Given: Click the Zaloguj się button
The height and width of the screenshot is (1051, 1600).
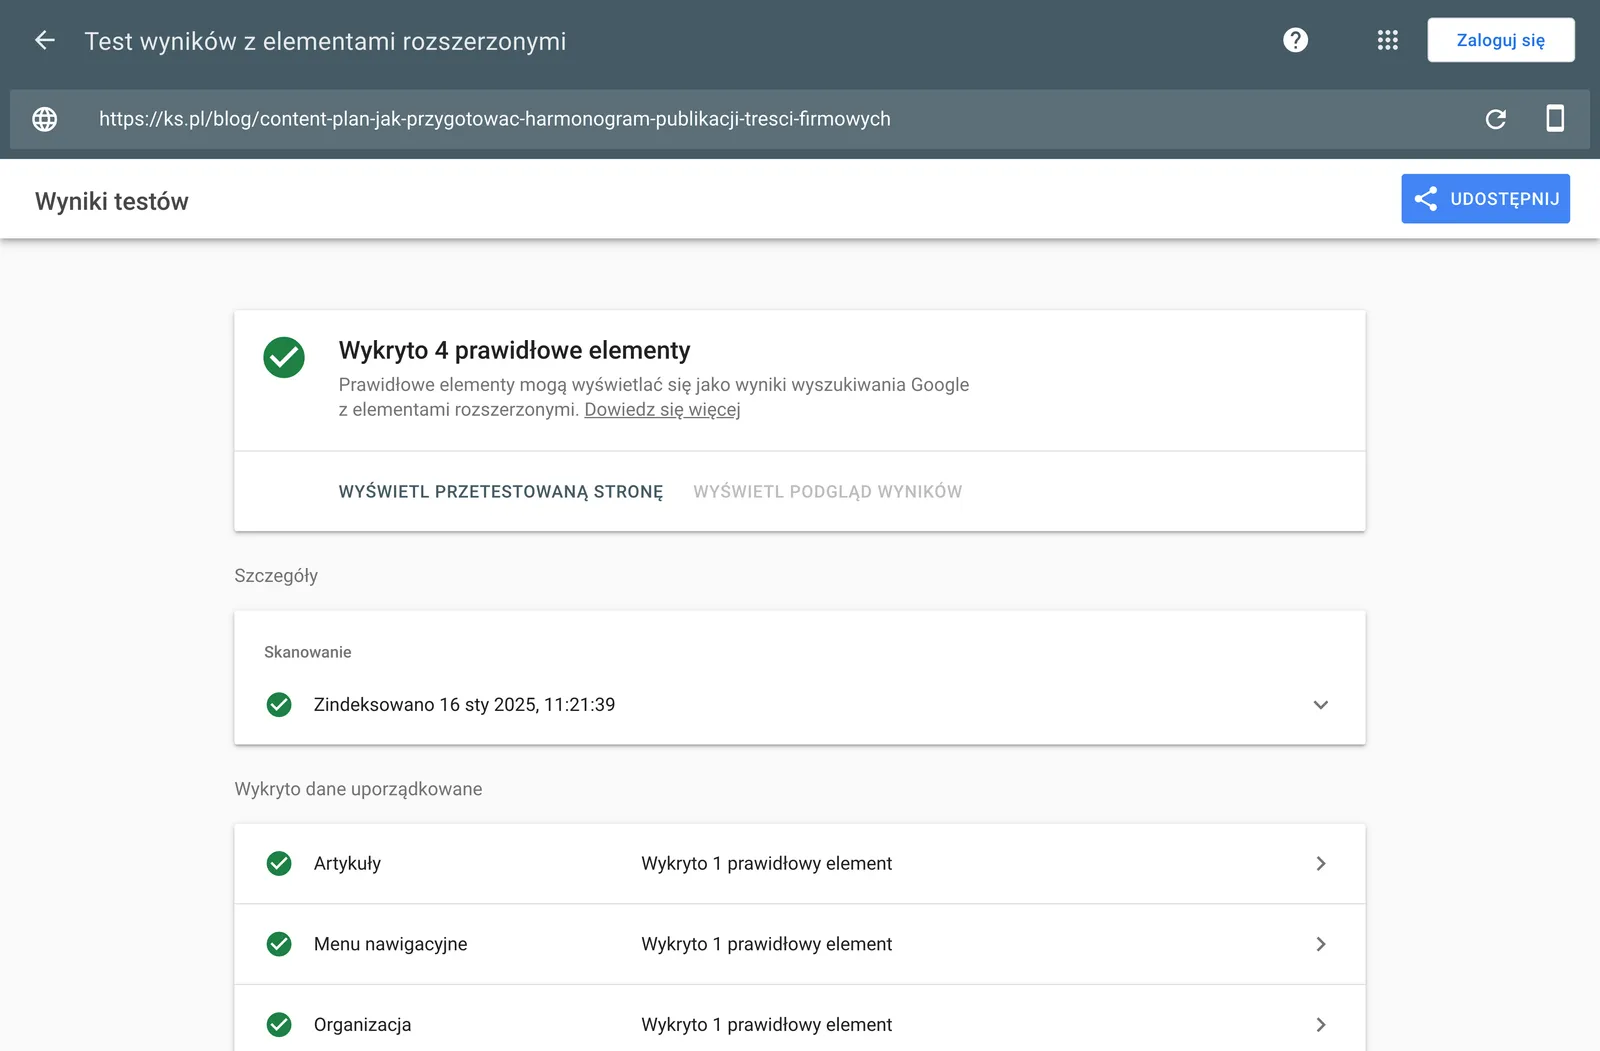Looking at the screenshot, I should [1500, 40].
